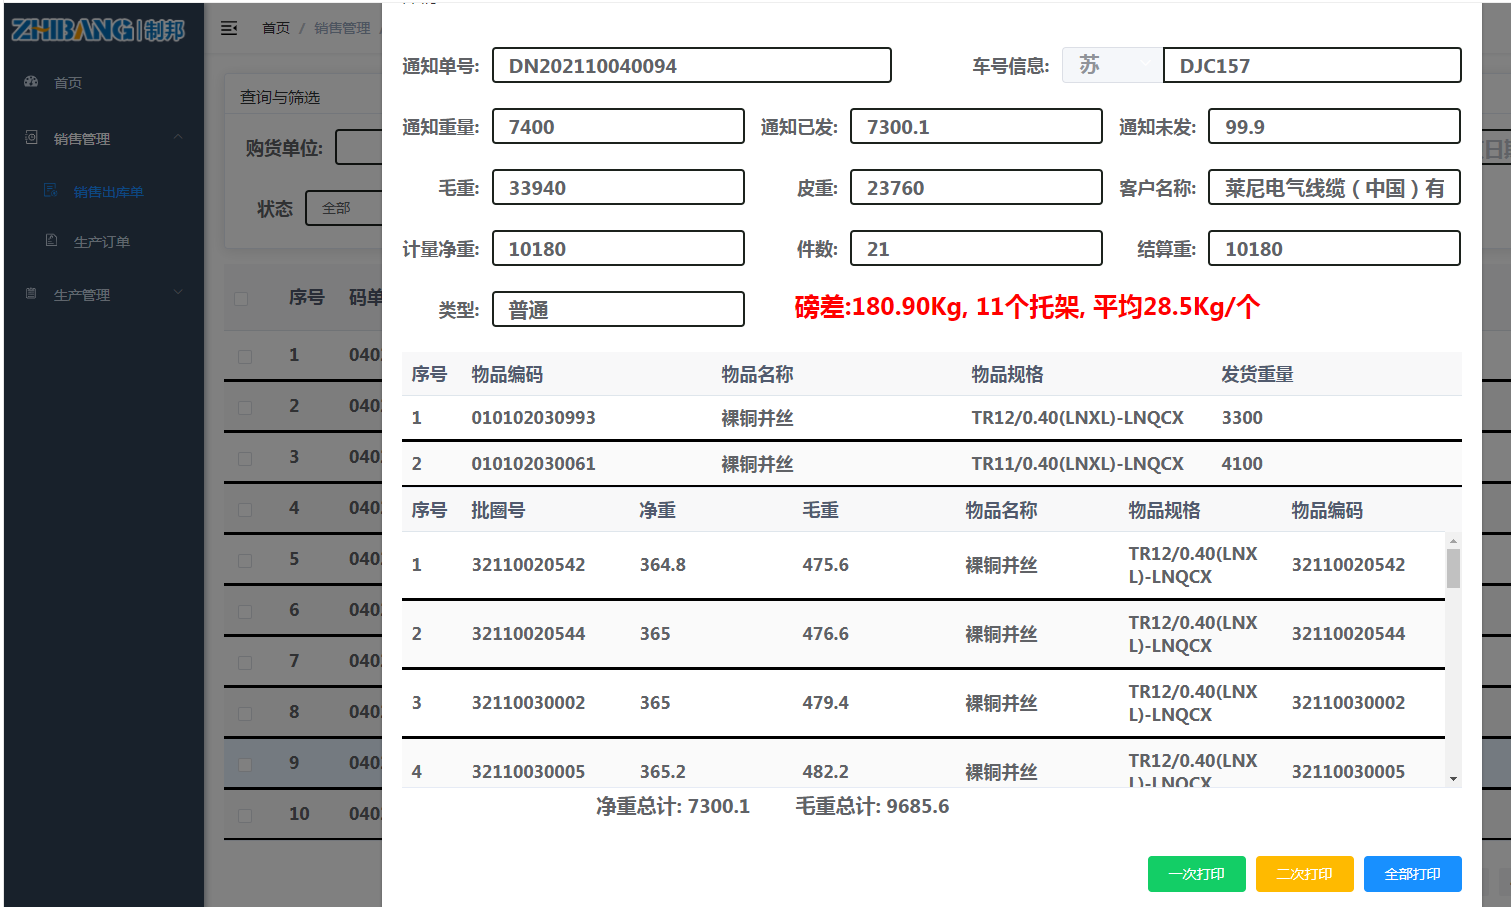Click the 销售管理 menu icon
This screenshot has height=907, width=1511.
tap(31, 138)
